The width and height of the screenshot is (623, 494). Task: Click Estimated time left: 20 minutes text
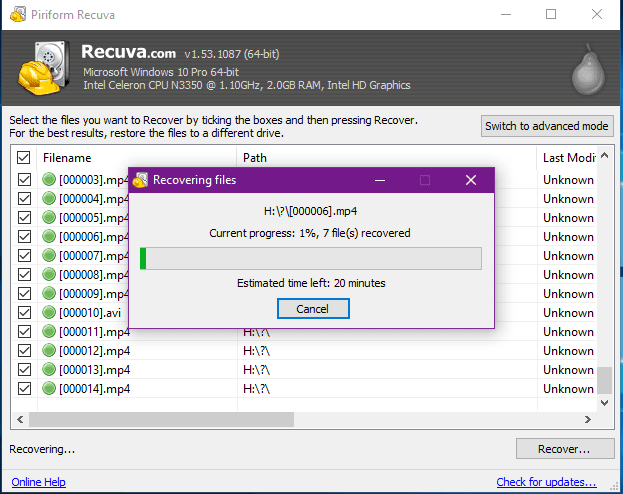pos(311,283)
